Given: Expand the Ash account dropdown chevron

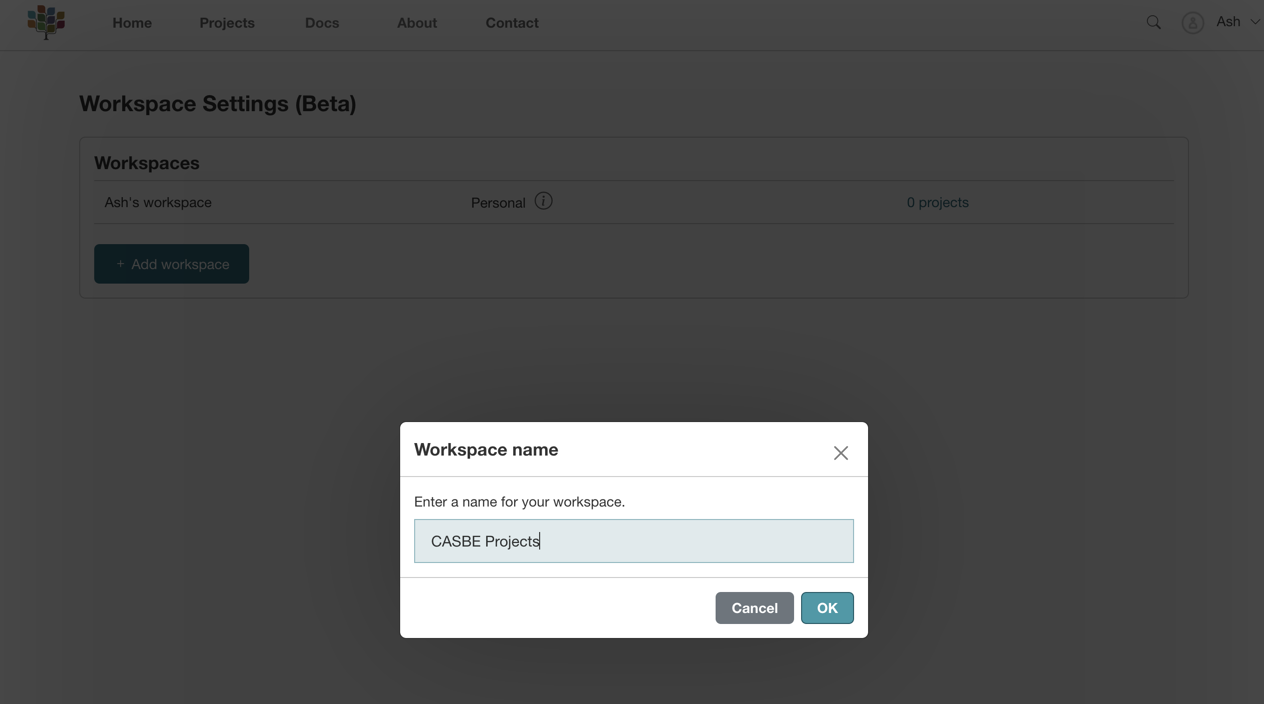Looking at the screenshot, I should click(x=1254, y=22).
